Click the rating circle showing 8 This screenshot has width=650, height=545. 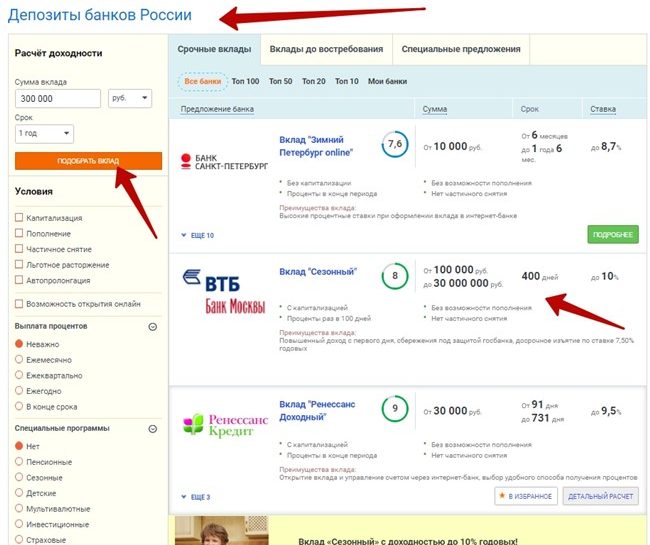tap(395, 276)
